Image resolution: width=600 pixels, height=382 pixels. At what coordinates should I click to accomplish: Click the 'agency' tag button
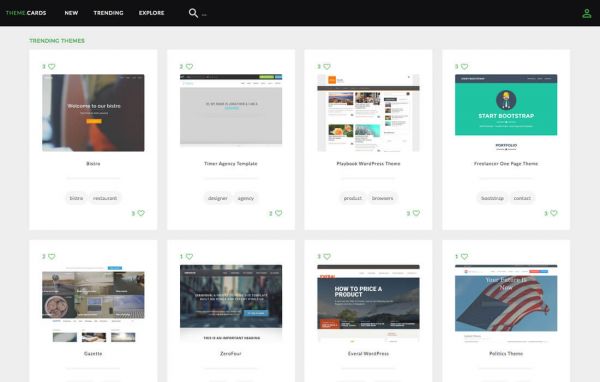[246, 198]
